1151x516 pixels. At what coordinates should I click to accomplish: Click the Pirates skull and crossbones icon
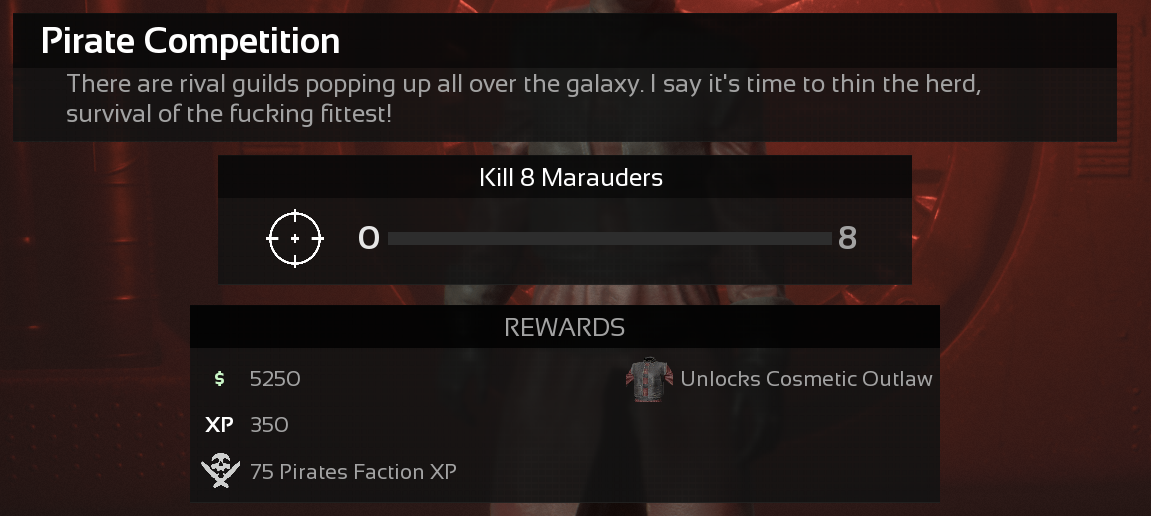(220, 470)
